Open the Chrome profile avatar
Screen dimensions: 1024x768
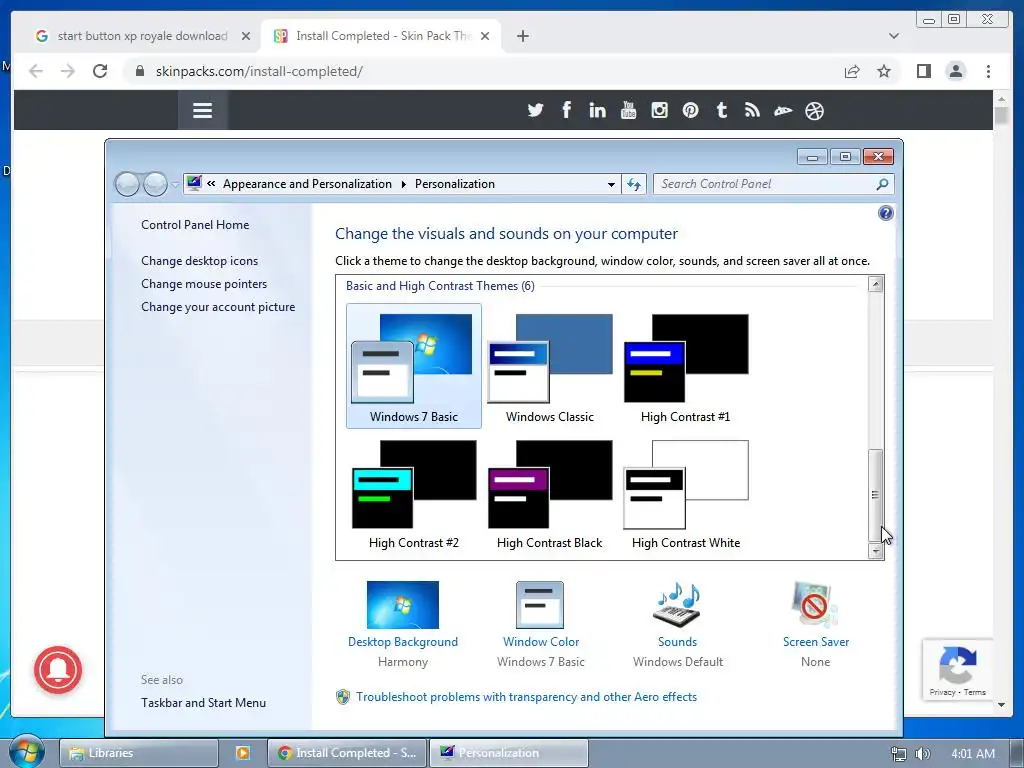coord(955,71)
